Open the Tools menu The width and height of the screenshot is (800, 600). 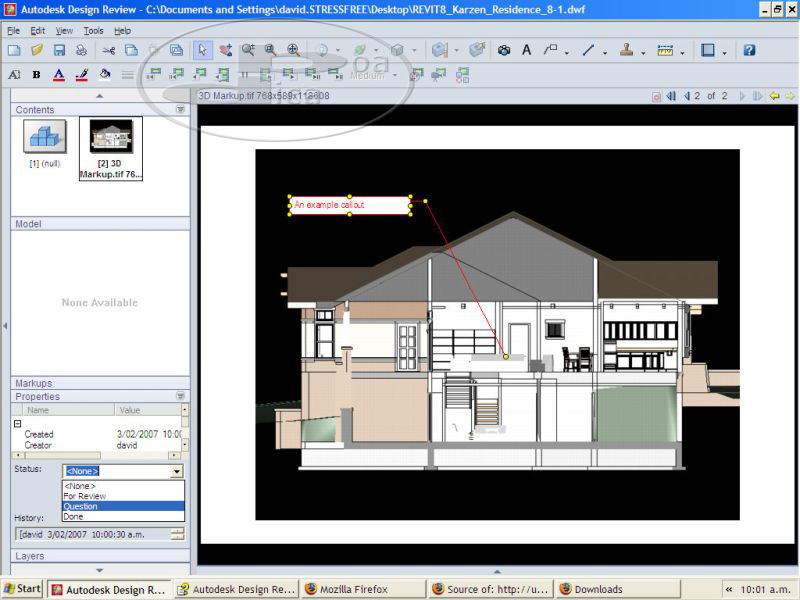(93, 31)
